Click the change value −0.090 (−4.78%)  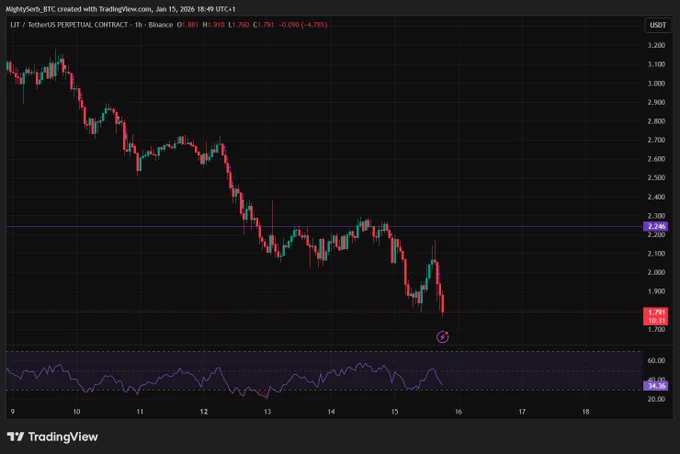point(303,25)
